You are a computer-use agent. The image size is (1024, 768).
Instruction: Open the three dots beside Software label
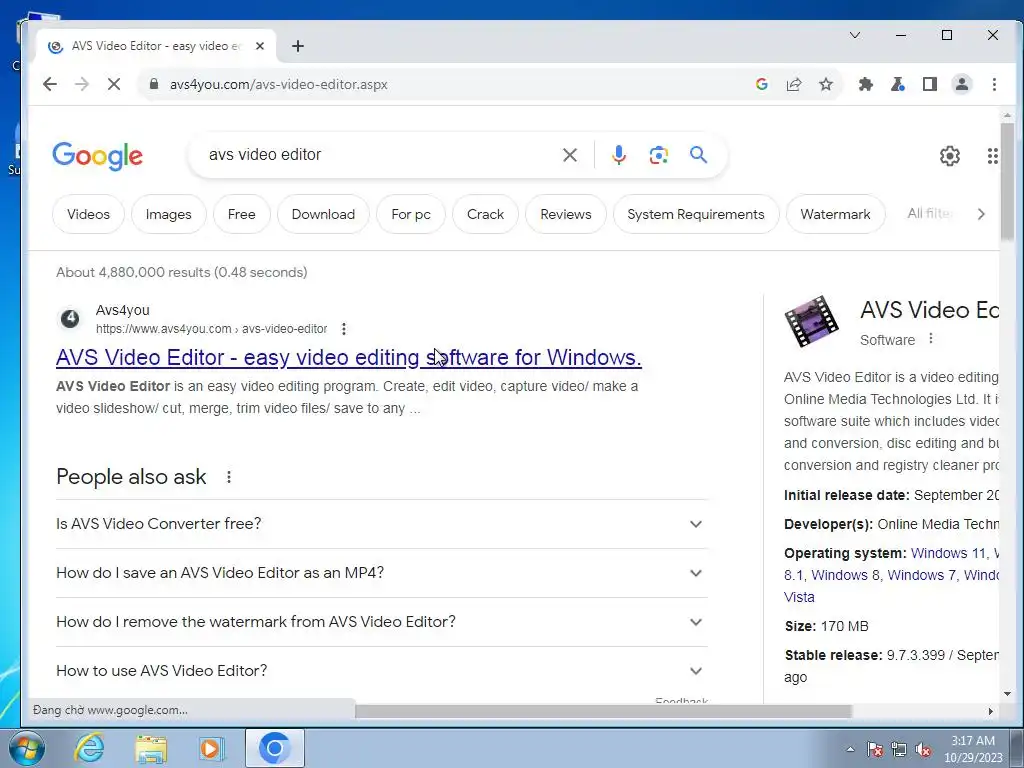931,339
